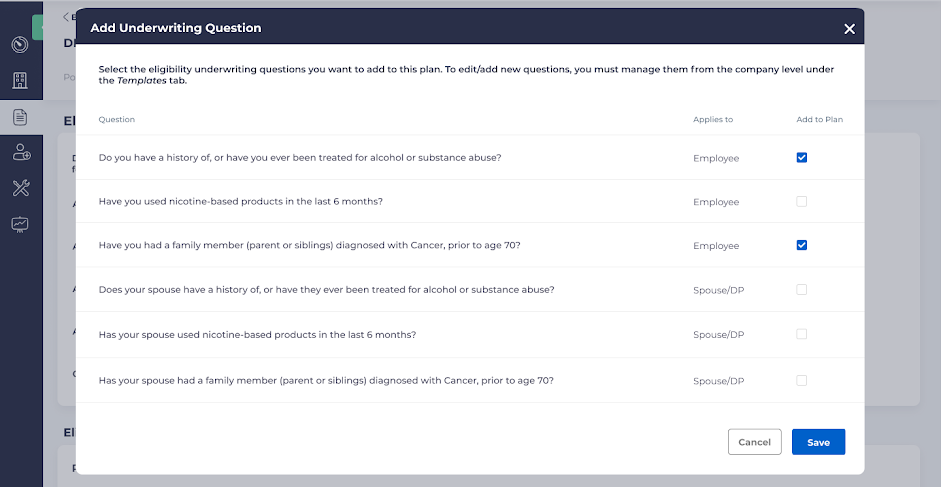
Task: Click the Cancel button
Action: [754, 442]
